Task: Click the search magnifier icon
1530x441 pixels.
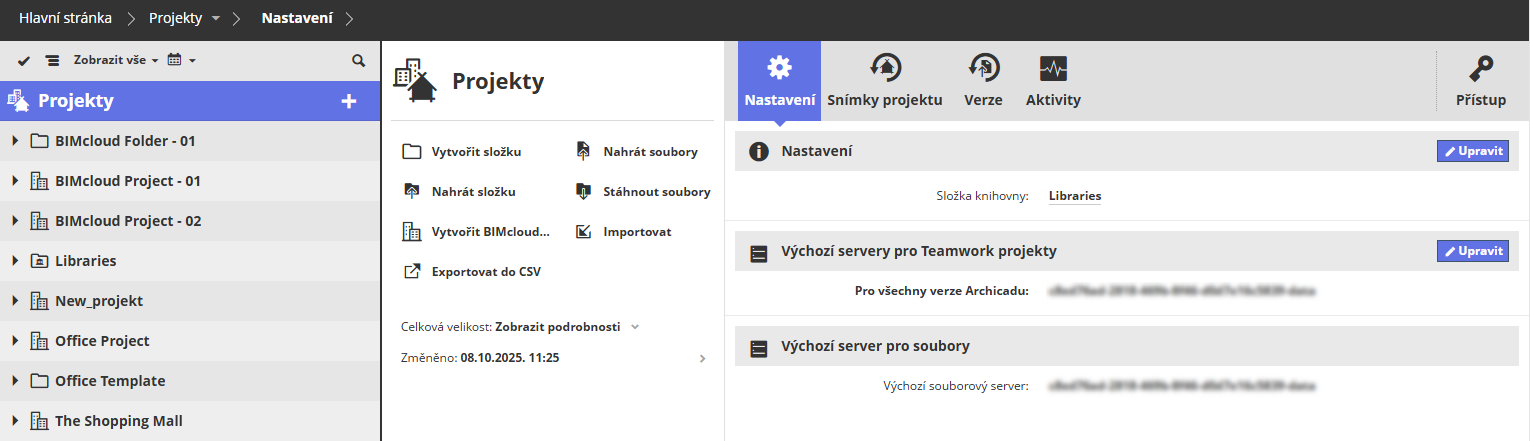Action: pyautogui.click(x=359, y=61)
